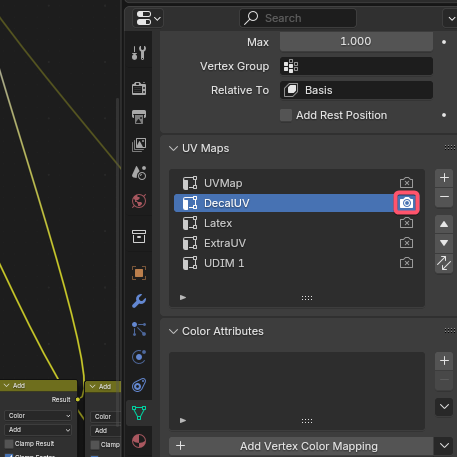Screen dimensions: 457x457
Task: Toggle DecalUV active render camera
Action: pos(406,203)
